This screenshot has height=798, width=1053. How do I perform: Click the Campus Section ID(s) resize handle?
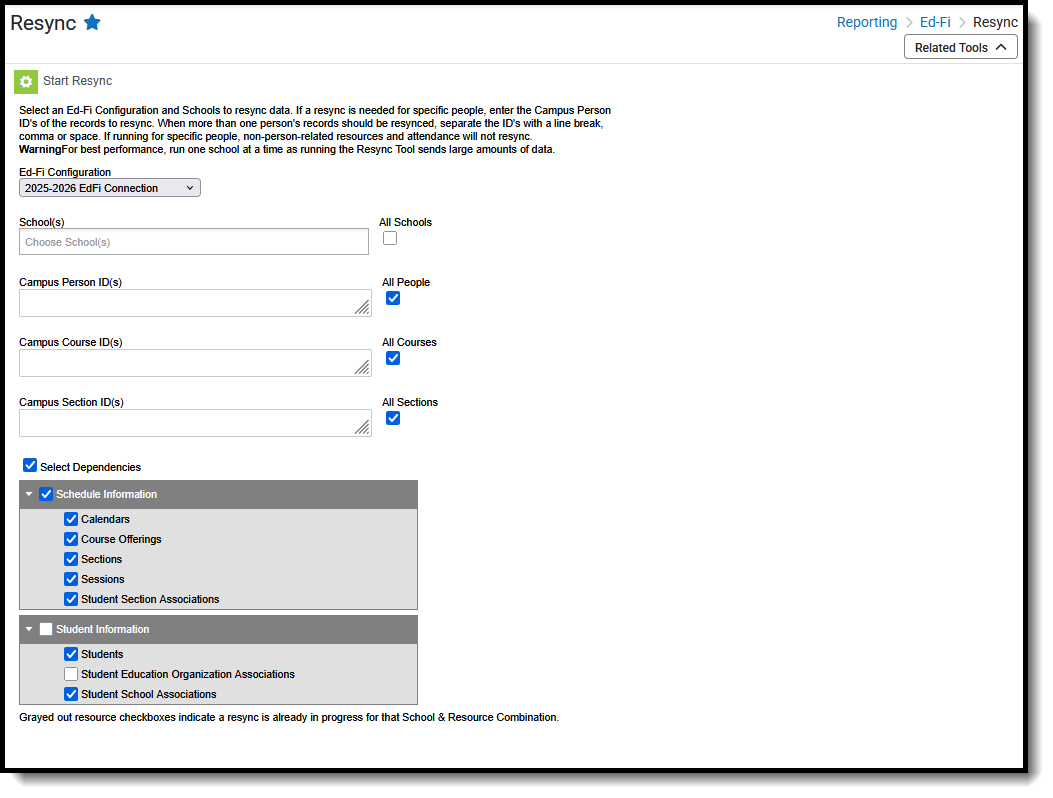[x=362, y=428]
